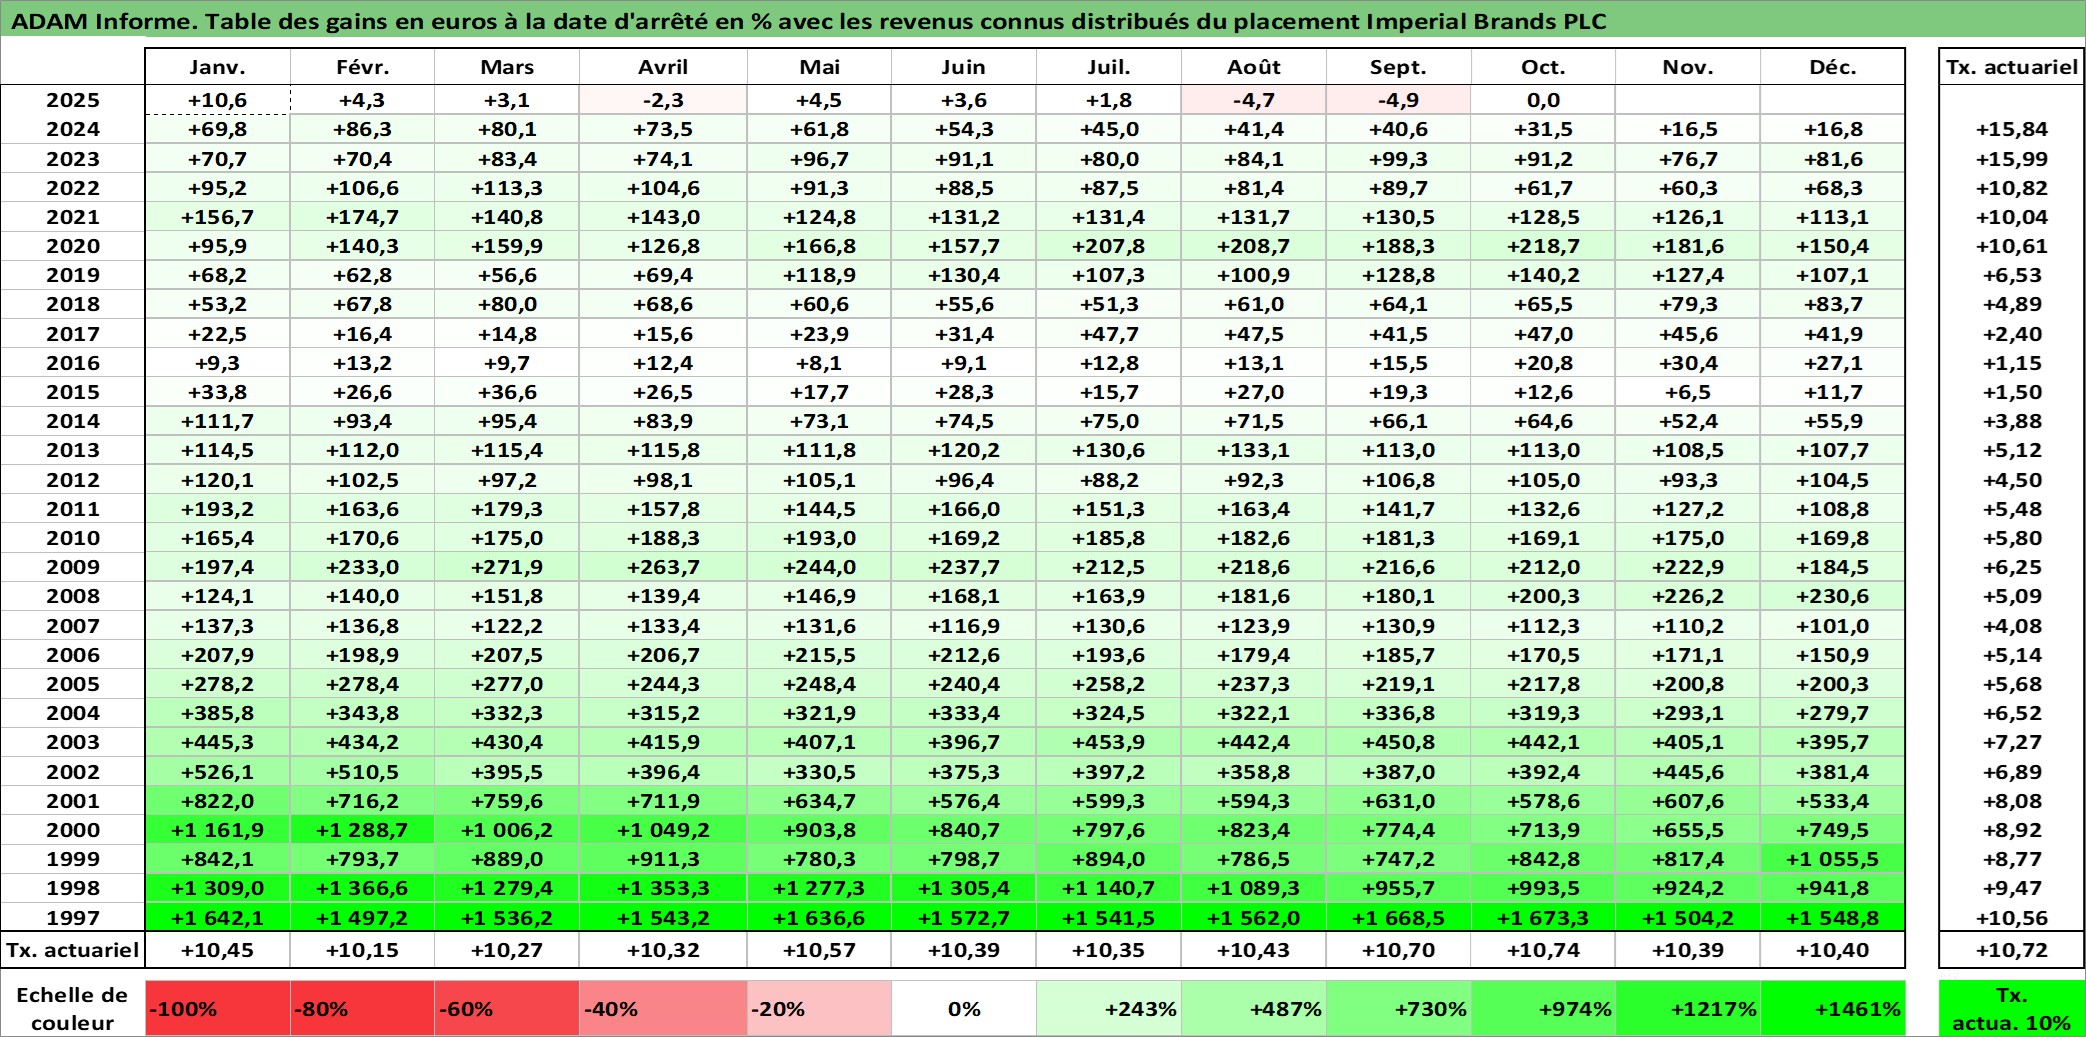Select the cell showing +822,0

pyautogui.click(x=217, y=801)
